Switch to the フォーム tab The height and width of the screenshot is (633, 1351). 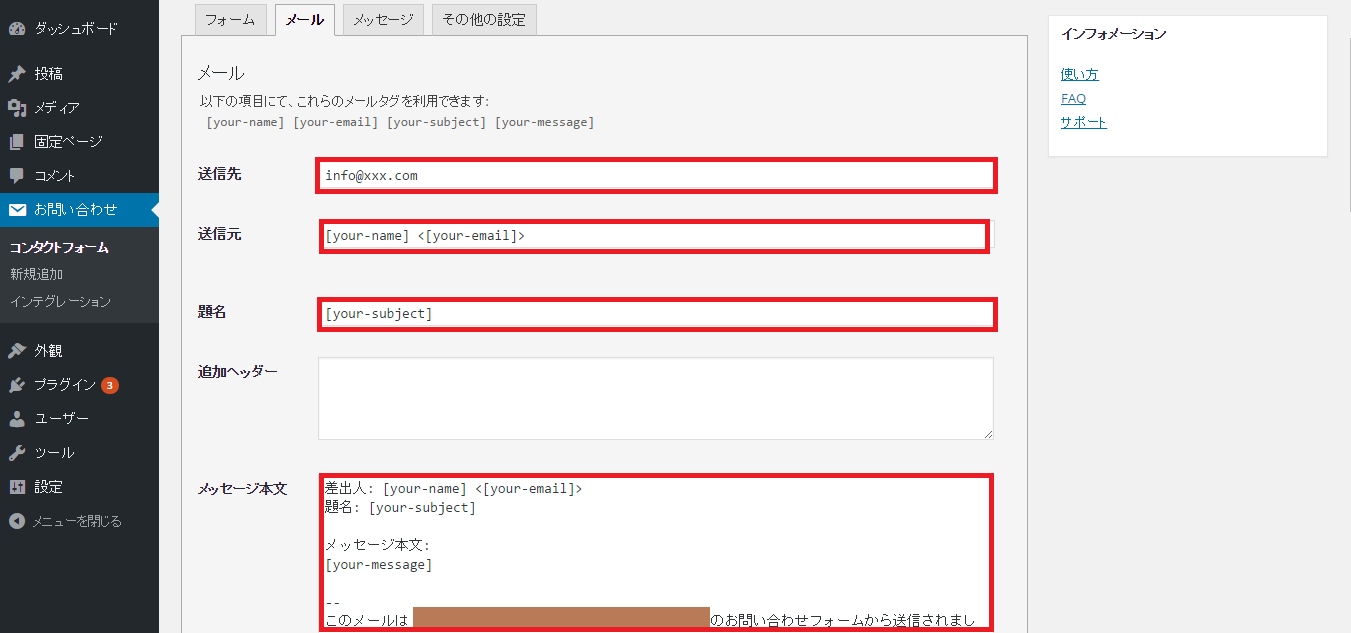(230, 19)
